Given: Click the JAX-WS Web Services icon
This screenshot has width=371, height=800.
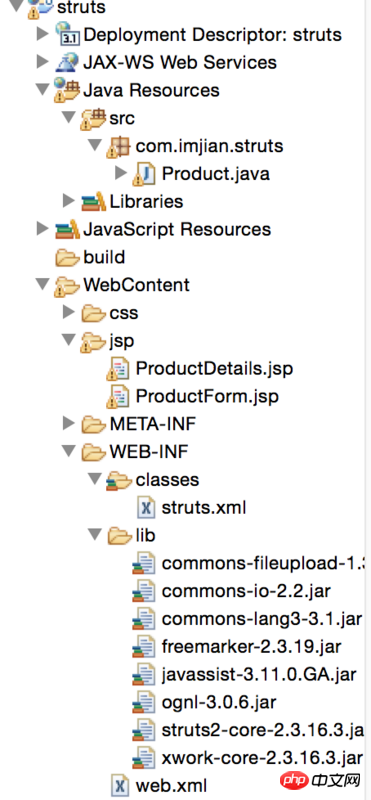Looking at the screenshot, I should tap(68, 62).
